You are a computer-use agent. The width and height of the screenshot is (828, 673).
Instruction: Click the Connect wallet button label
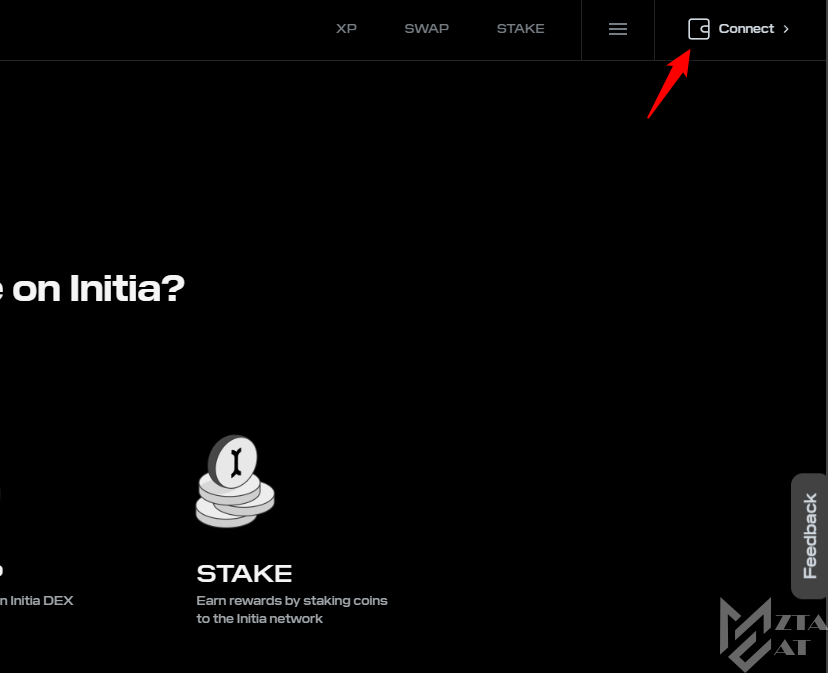pyautogui.click(x=746, y=29)
